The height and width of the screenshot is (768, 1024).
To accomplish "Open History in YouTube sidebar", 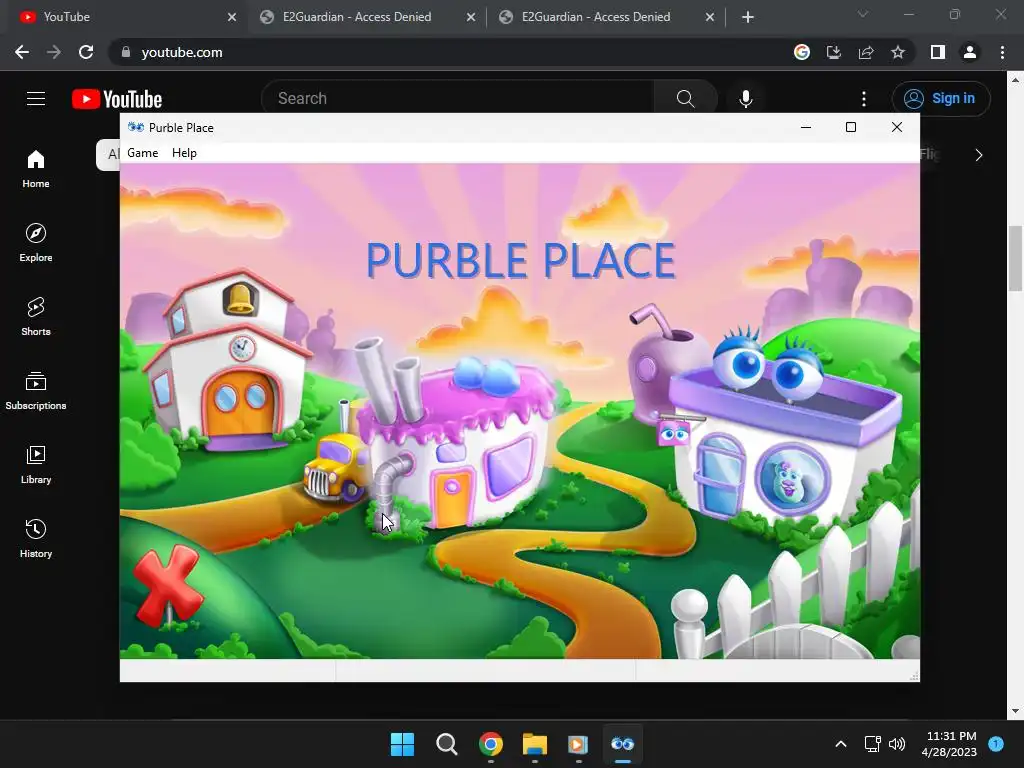I will [x=36, y=538].
